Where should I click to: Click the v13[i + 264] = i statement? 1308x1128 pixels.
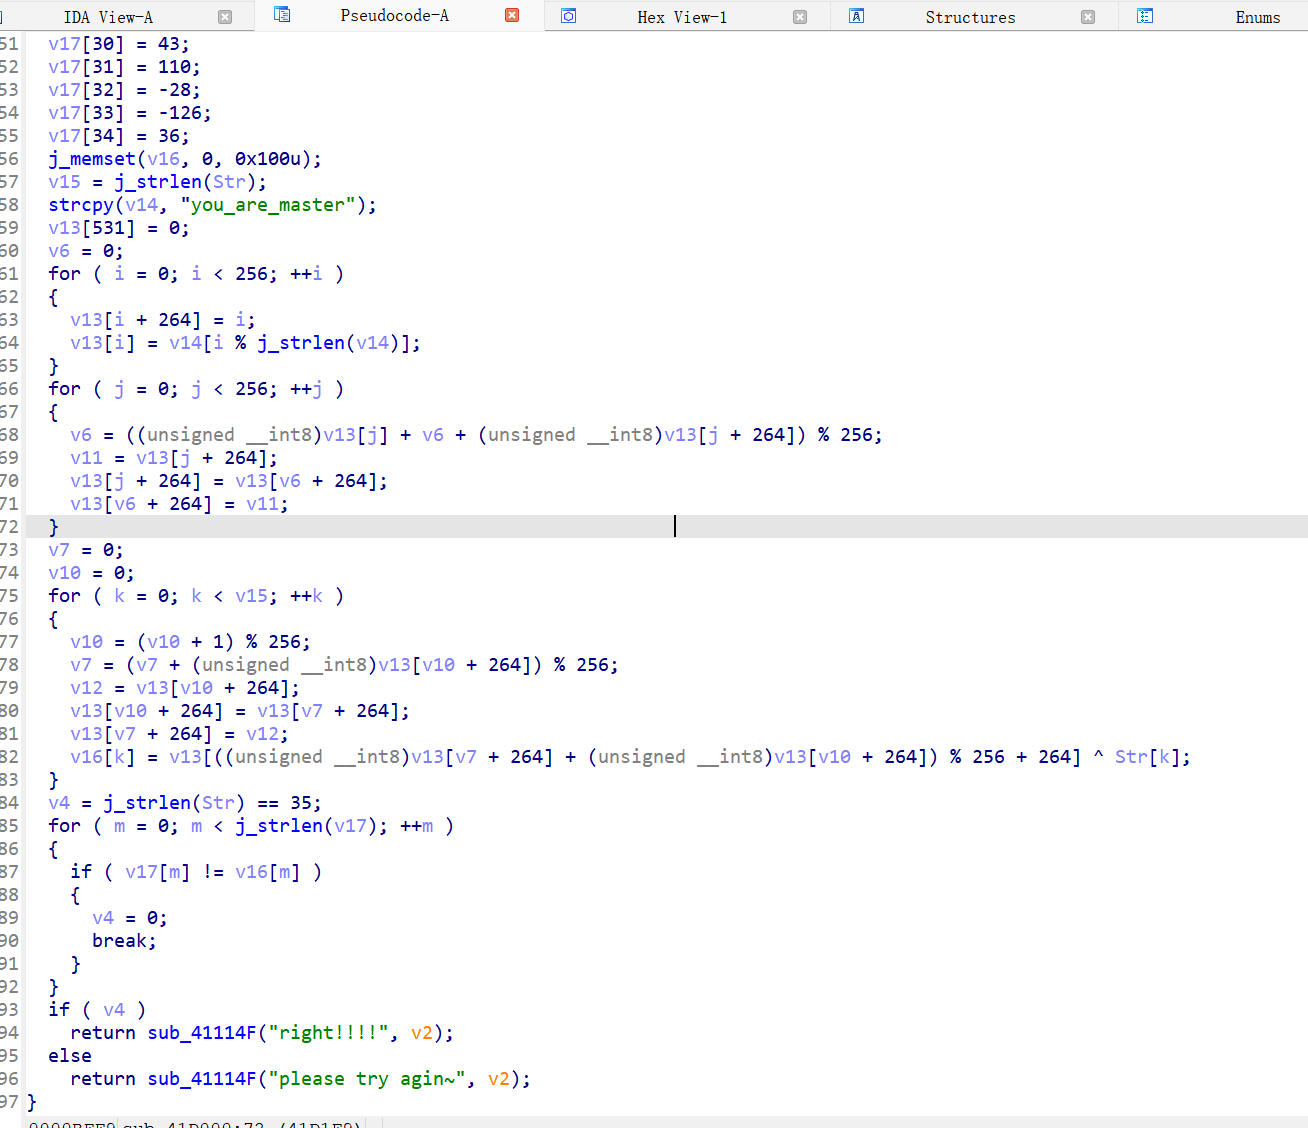(163, 320)
